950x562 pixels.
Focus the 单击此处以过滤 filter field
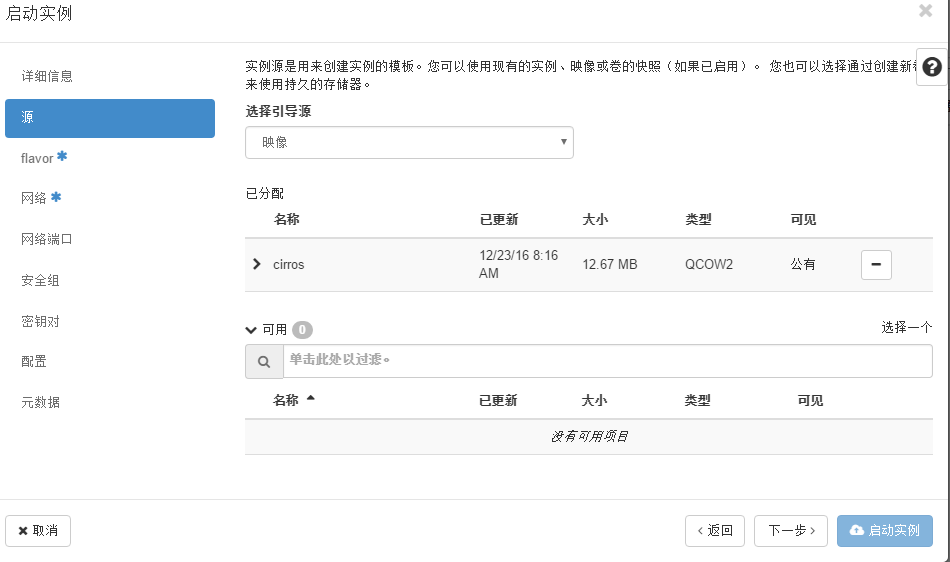tap(608, 361)
